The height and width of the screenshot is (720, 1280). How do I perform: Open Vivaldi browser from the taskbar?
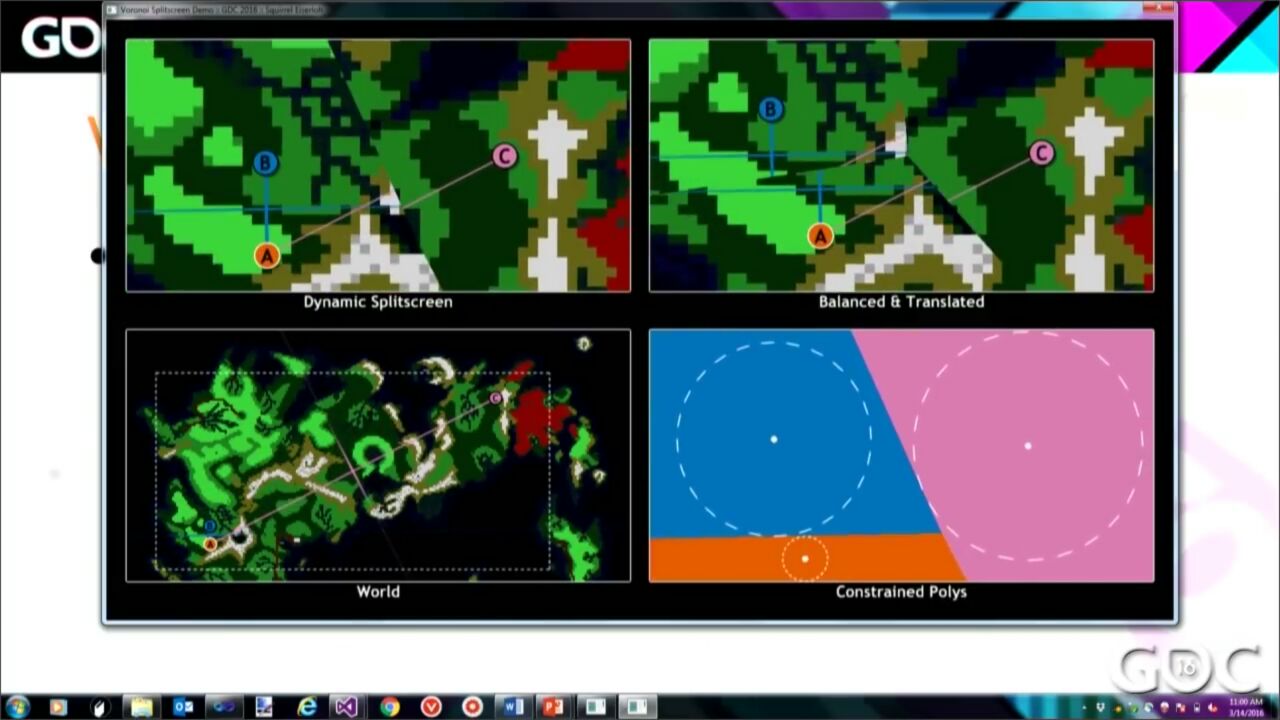431,707
